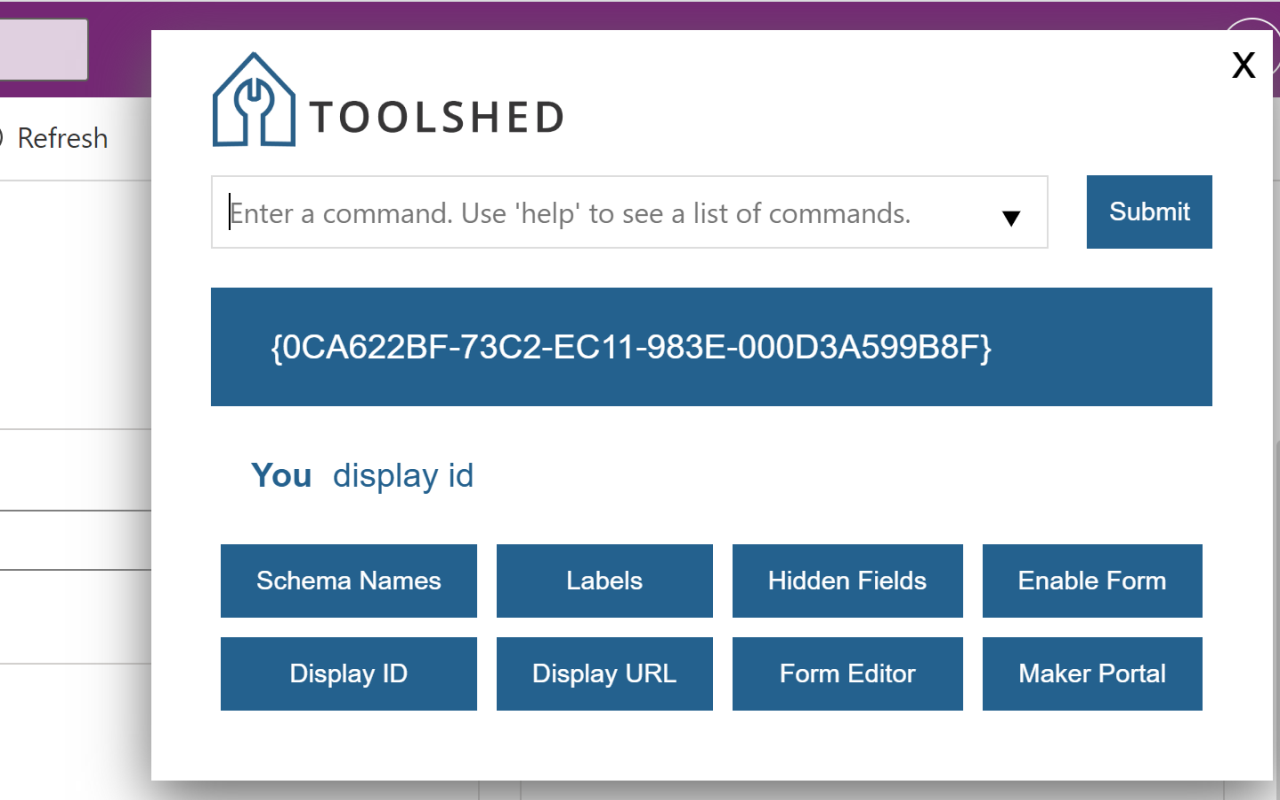Close the Toolshed dialog with the X
The height and width of the screenshot is (800, 1280).
point(1243,65)
